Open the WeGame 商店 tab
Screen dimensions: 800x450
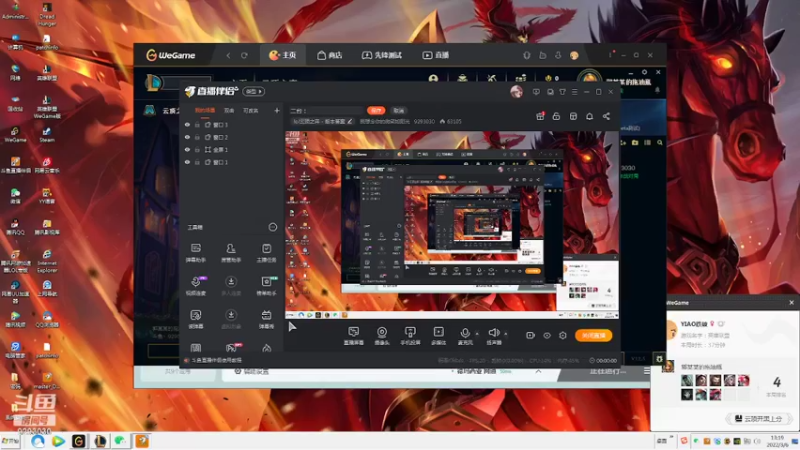click(x=329, y=55)
